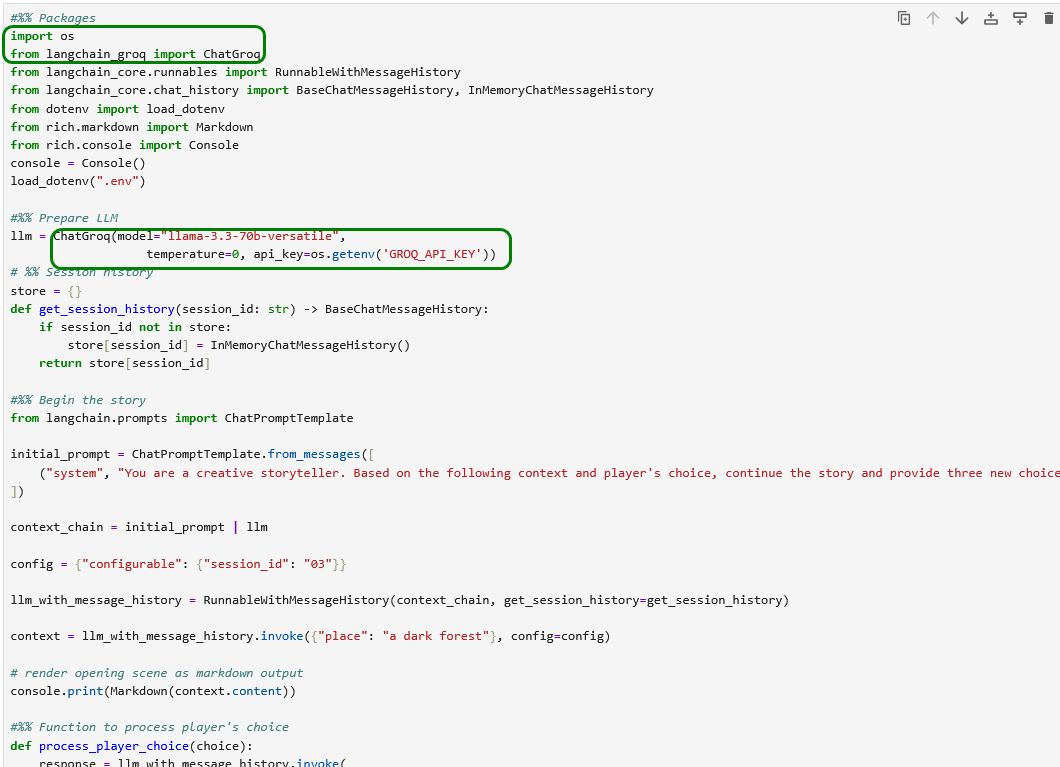Click the "system" prompt message line
This screenshot has height=767, width=1060.
(x=500, y=473)
